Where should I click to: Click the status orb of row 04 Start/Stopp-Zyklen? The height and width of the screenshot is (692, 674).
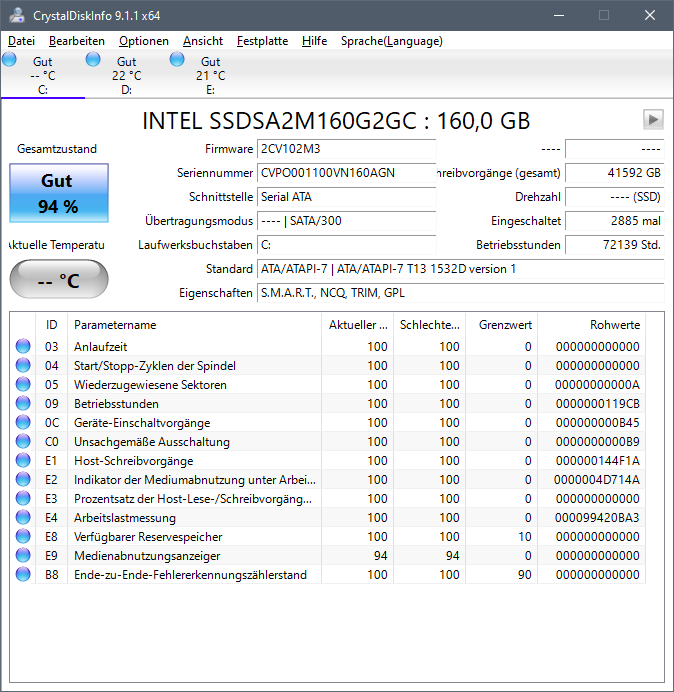[x=23, y=365]
